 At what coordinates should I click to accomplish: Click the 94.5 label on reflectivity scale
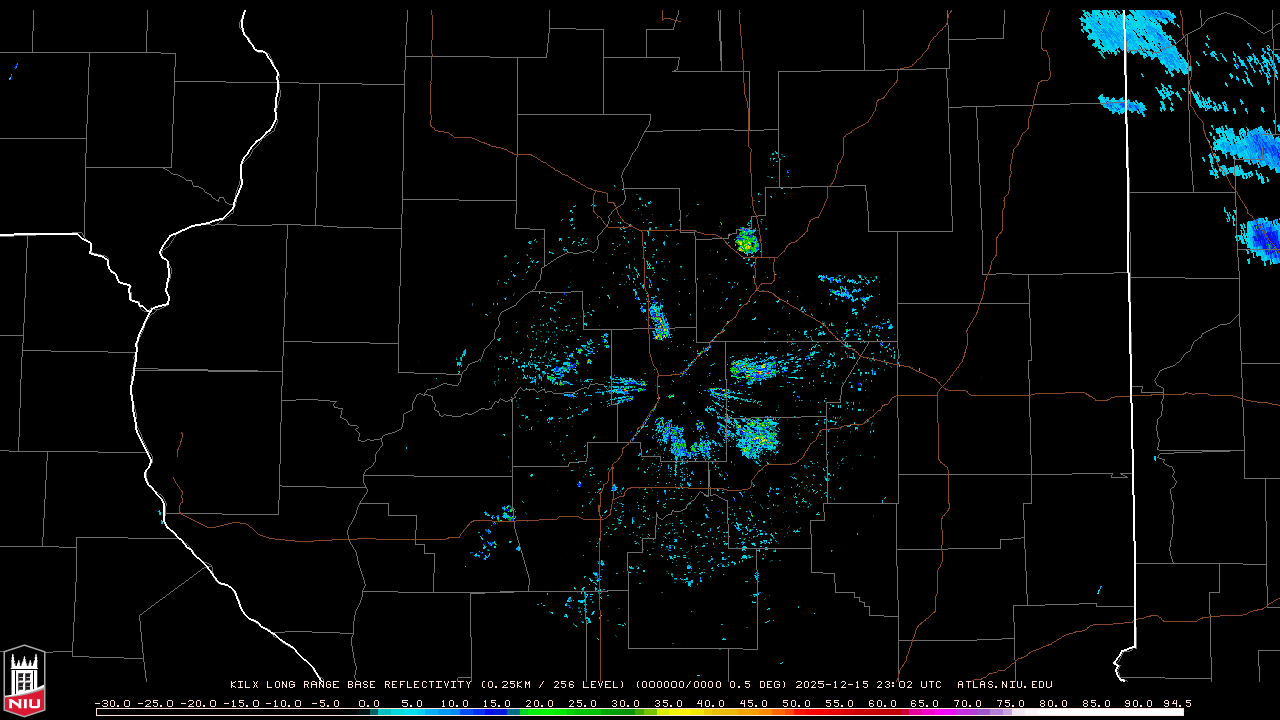click(x=1177, y=703)
